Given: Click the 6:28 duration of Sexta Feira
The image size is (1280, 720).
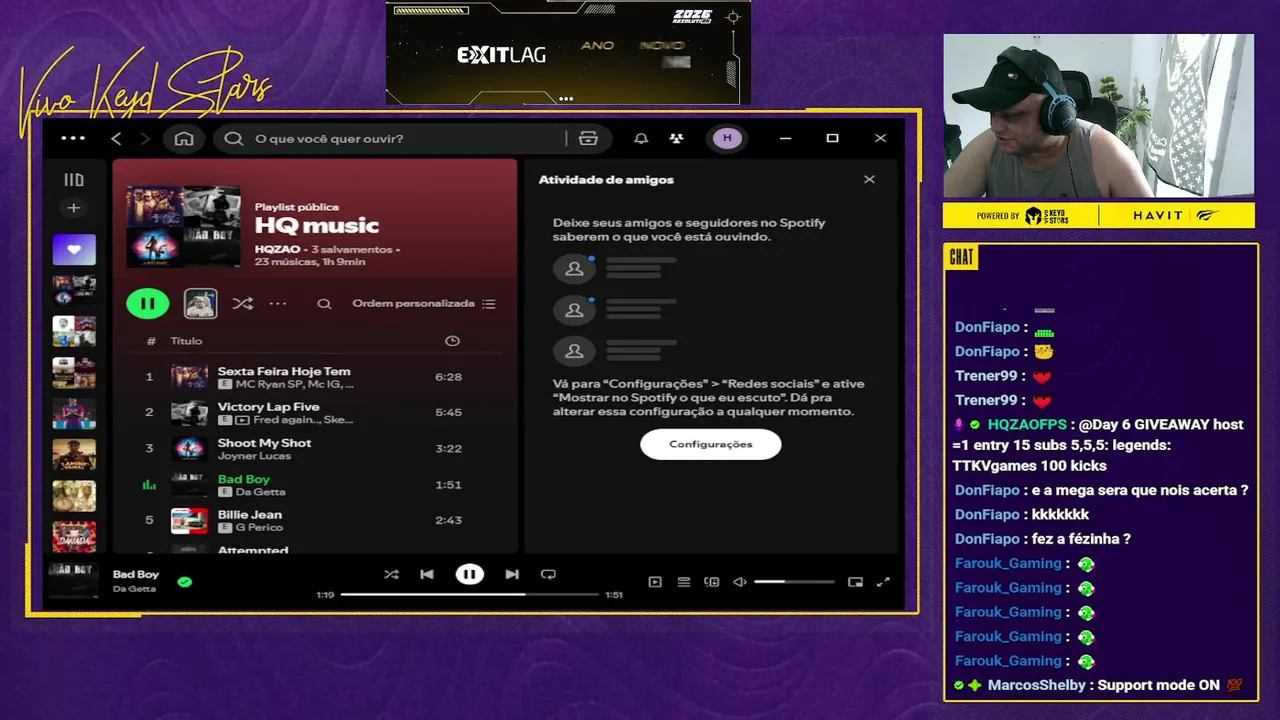Looking at the screenshot, I should coord(448,377).
